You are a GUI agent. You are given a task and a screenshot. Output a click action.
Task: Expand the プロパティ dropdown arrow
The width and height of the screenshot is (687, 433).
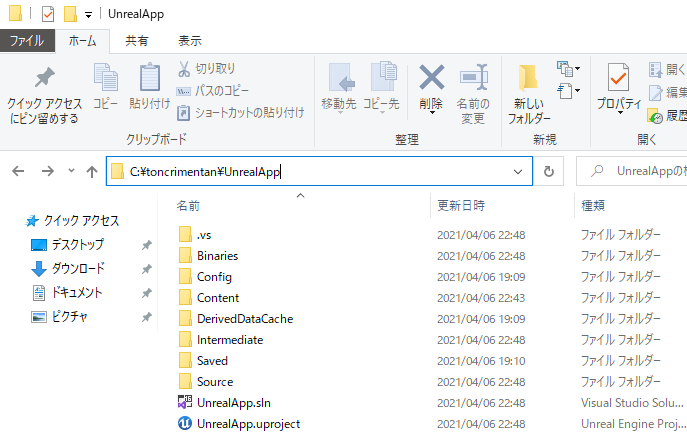(620, 113)
